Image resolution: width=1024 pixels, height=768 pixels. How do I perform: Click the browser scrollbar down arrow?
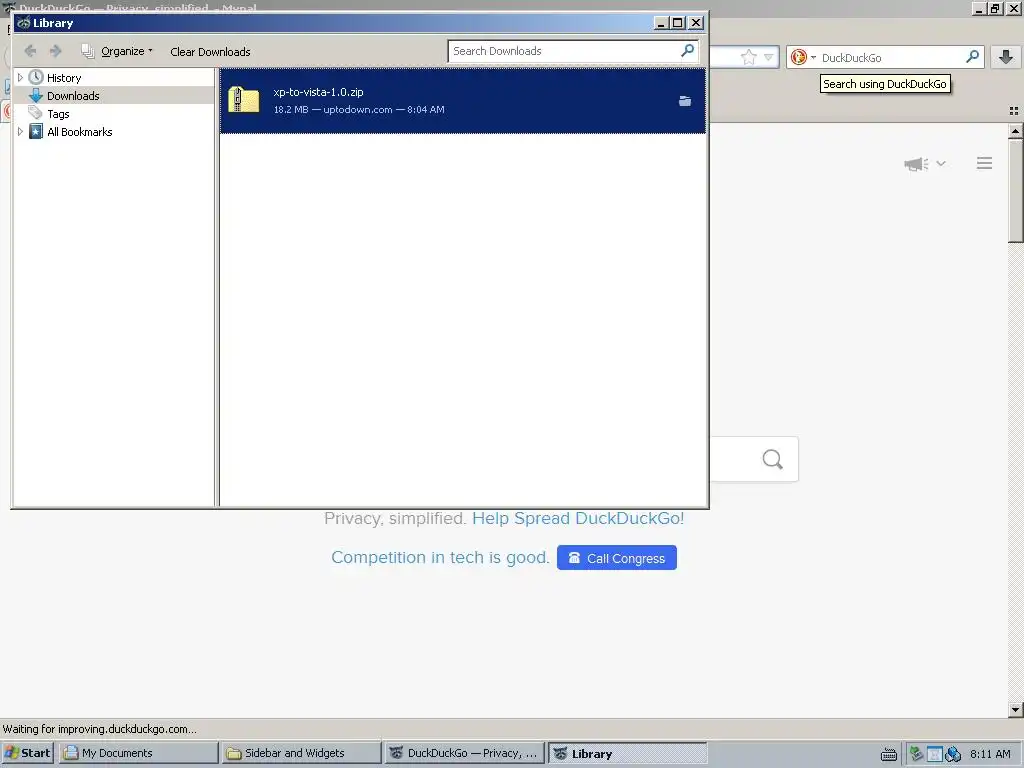click(1015, 709)
